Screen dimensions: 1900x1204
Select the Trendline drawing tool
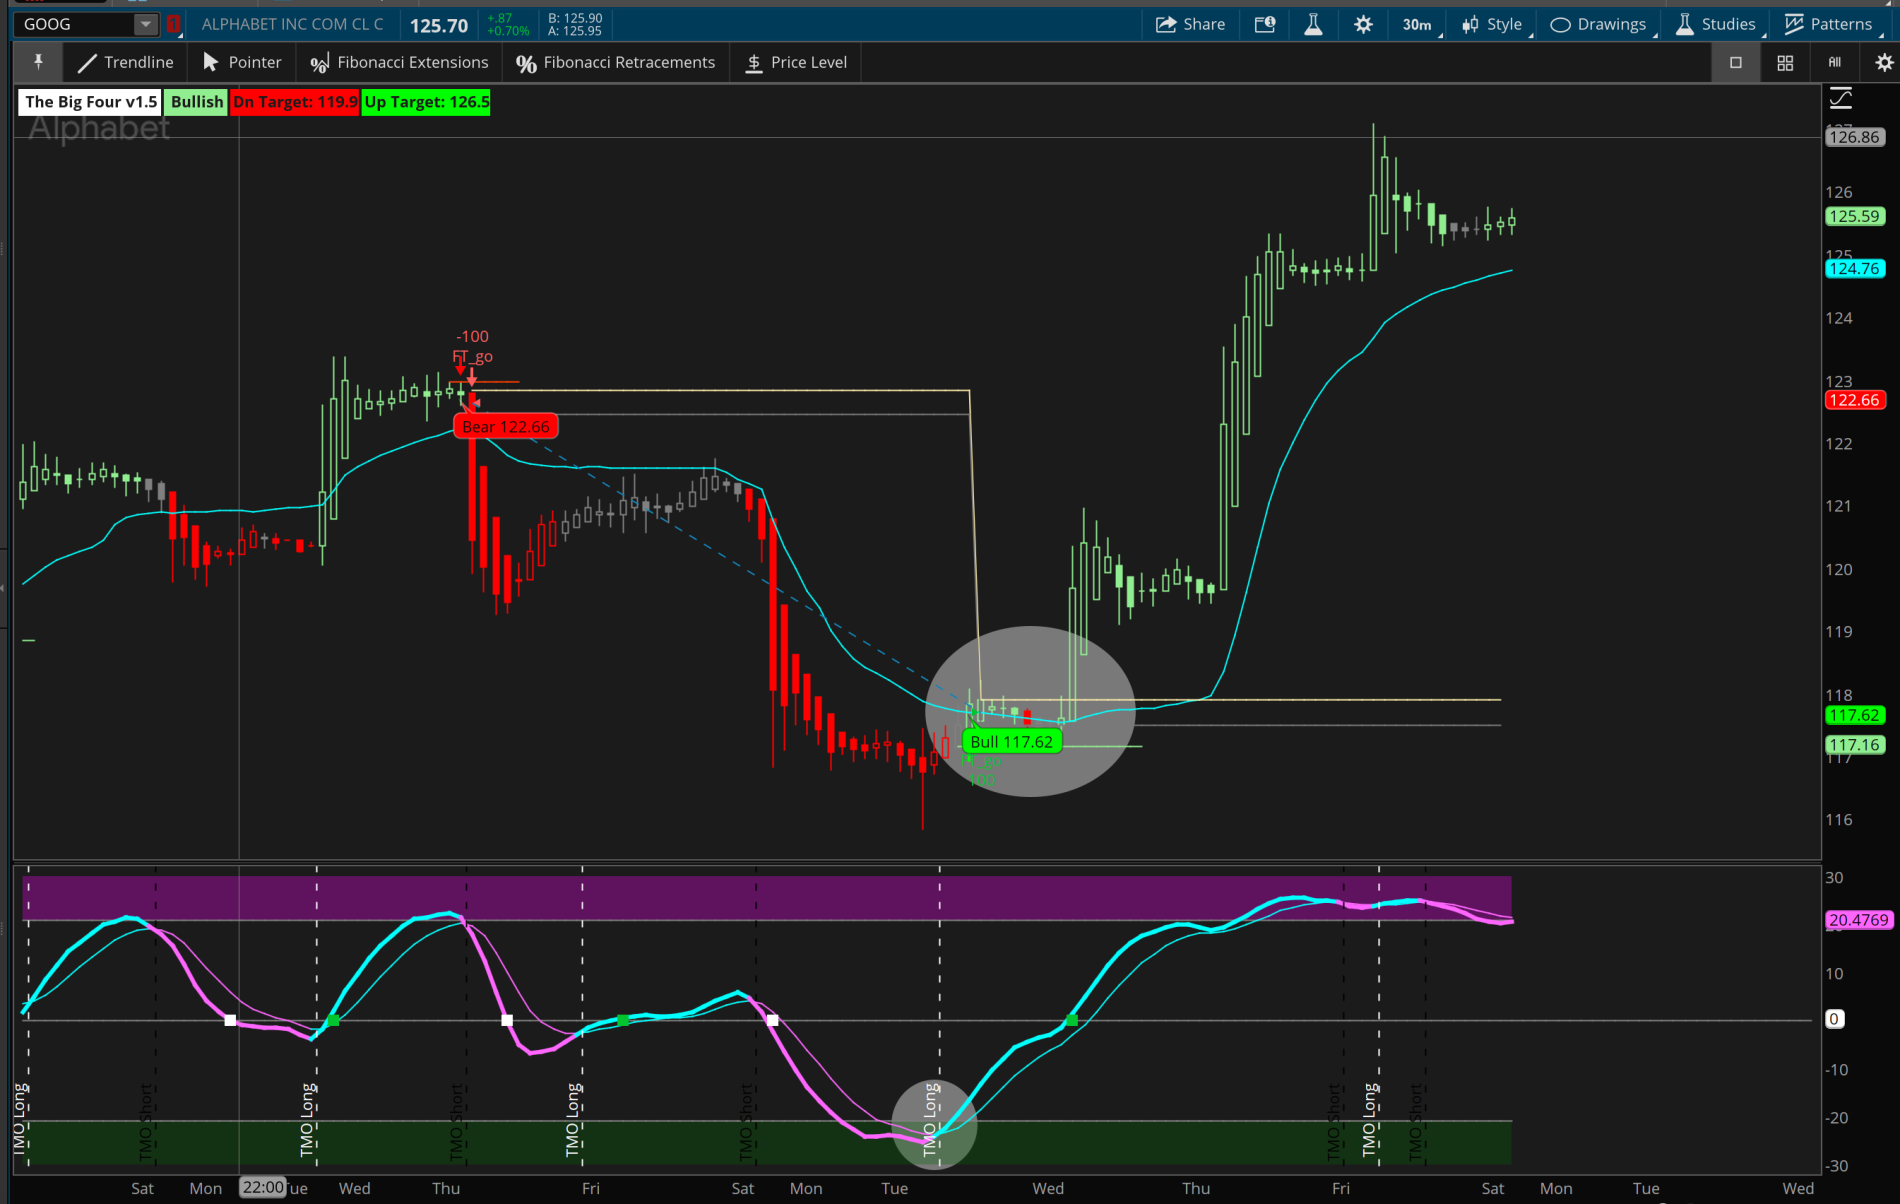click(x=126, y=62)
